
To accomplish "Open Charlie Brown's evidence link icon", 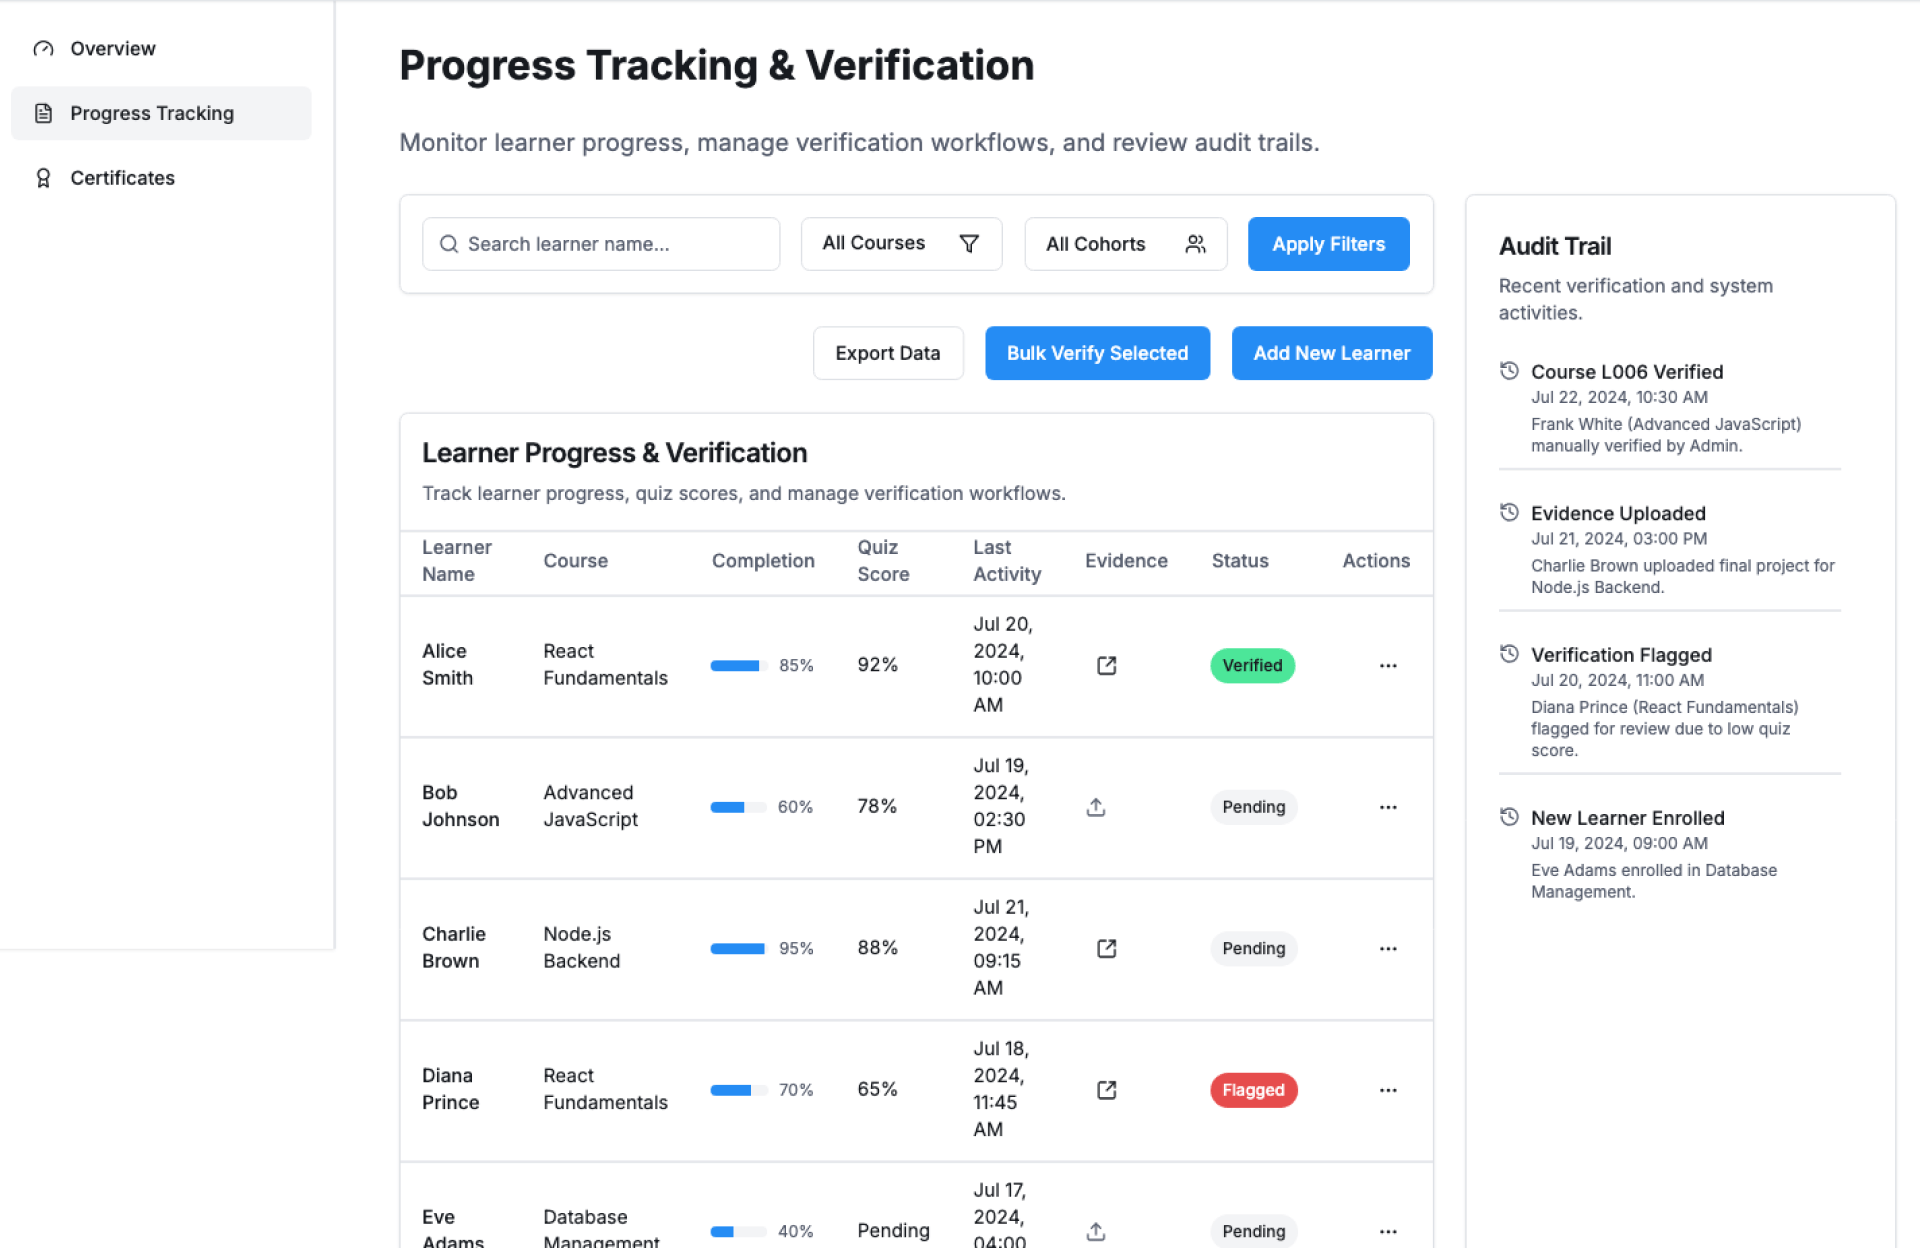I will click(1106, 949).
